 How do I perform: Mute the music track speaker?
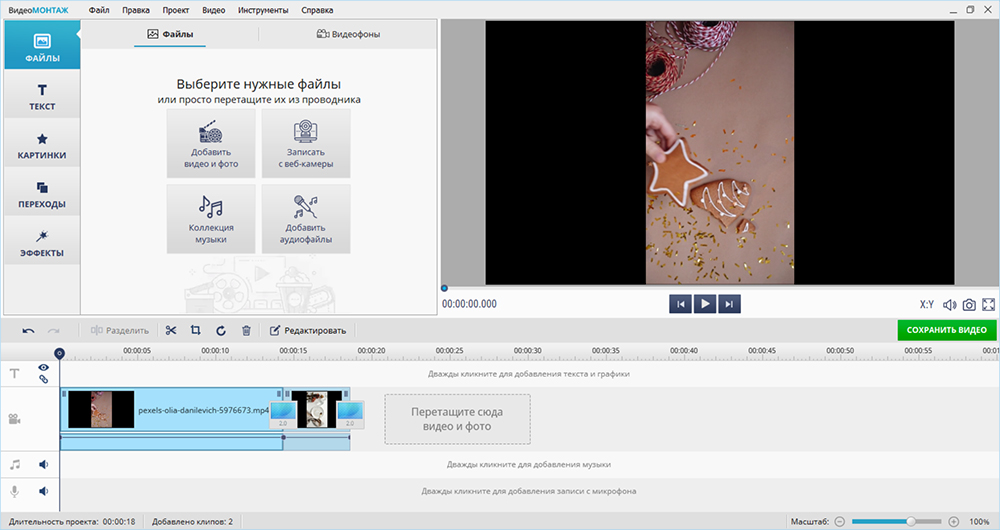[x=43, y=464]
